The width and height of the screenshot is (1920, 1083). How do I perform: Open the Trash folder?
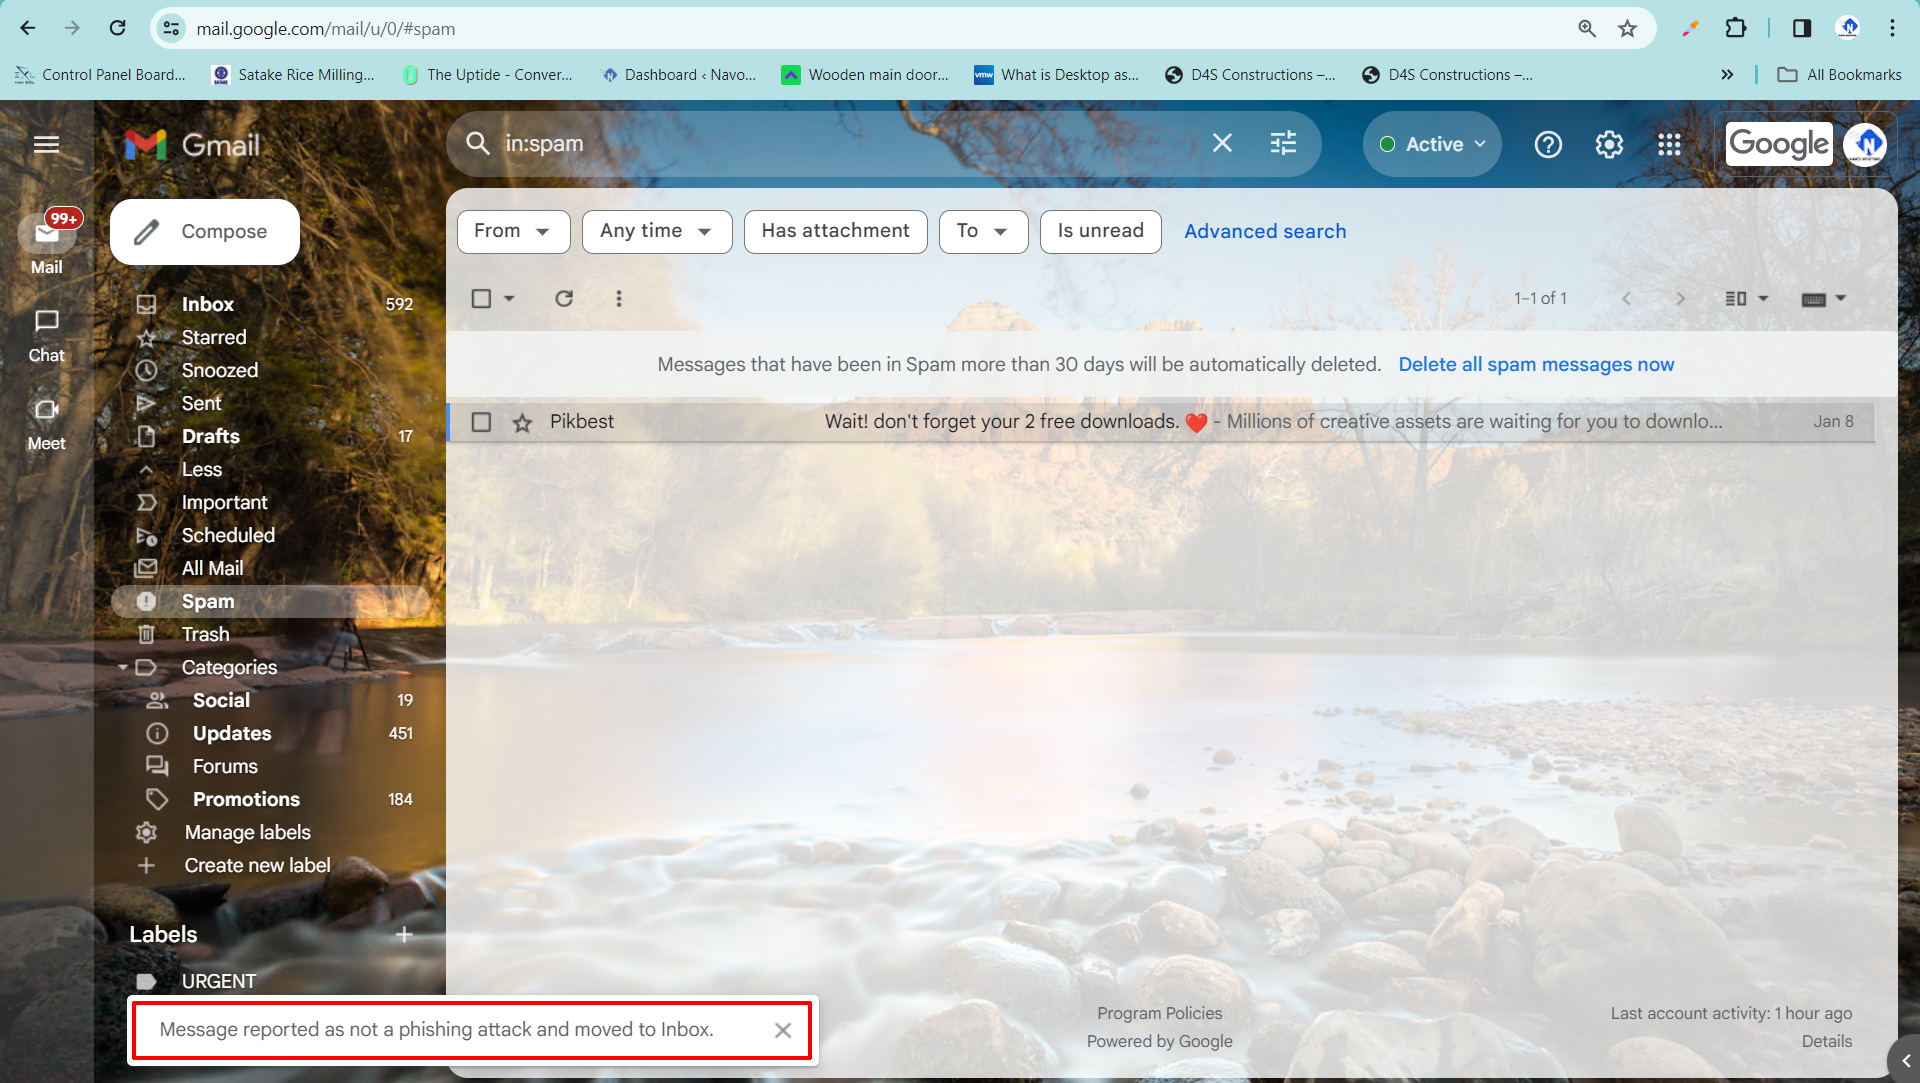pos(205,634)
